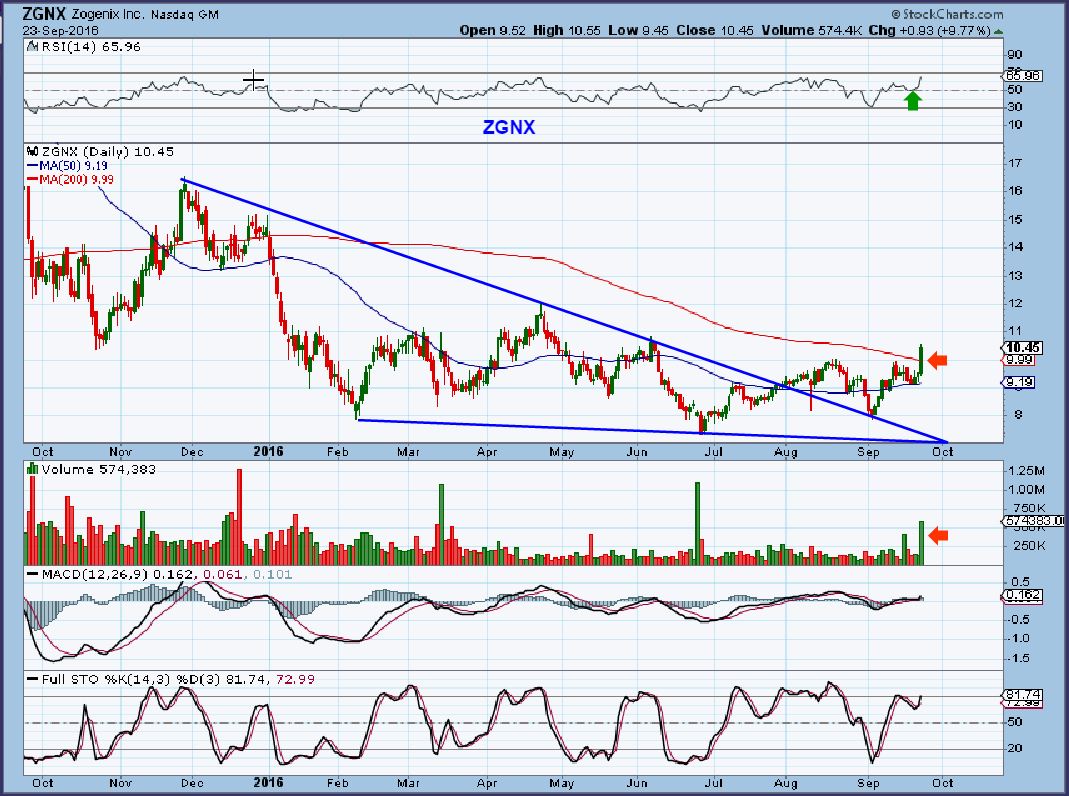Click the Low 9.45 value
This screenshot has width=1069, height=796.
point(638,30)
